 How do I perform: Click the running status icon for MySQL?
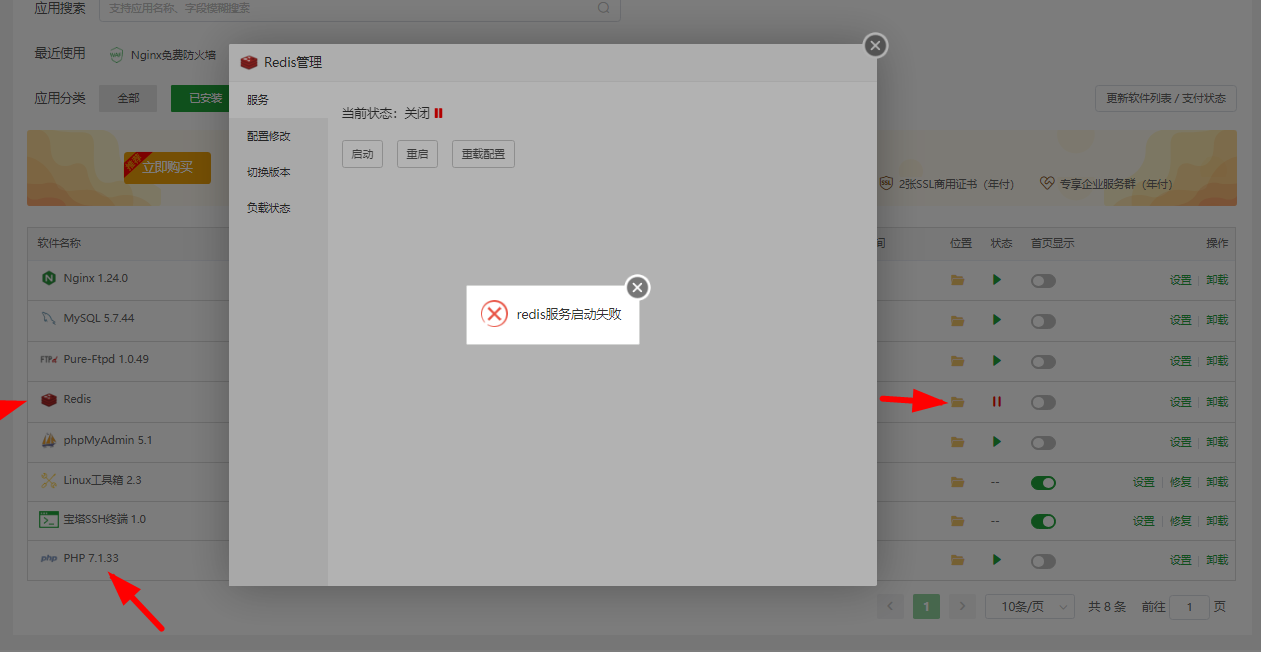click(x=997, y=320)
